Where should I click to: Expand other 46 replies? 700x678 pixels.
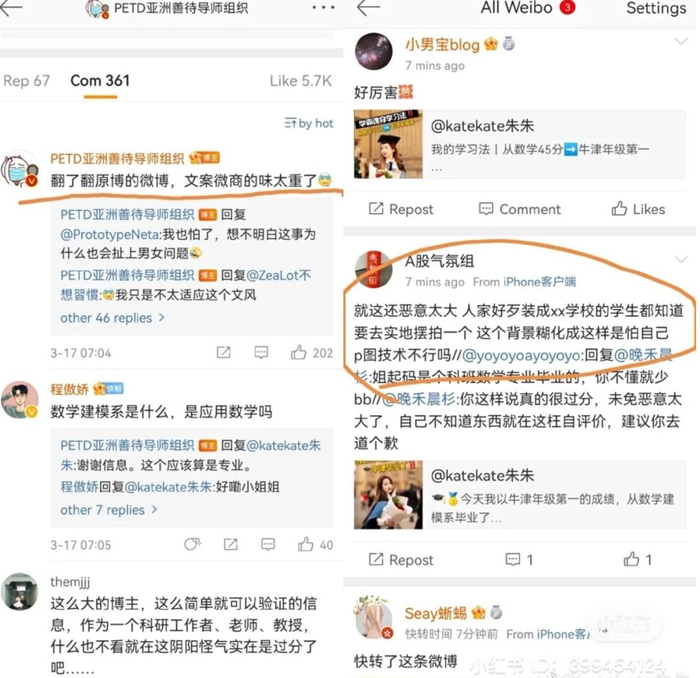[x=112, y=318]
